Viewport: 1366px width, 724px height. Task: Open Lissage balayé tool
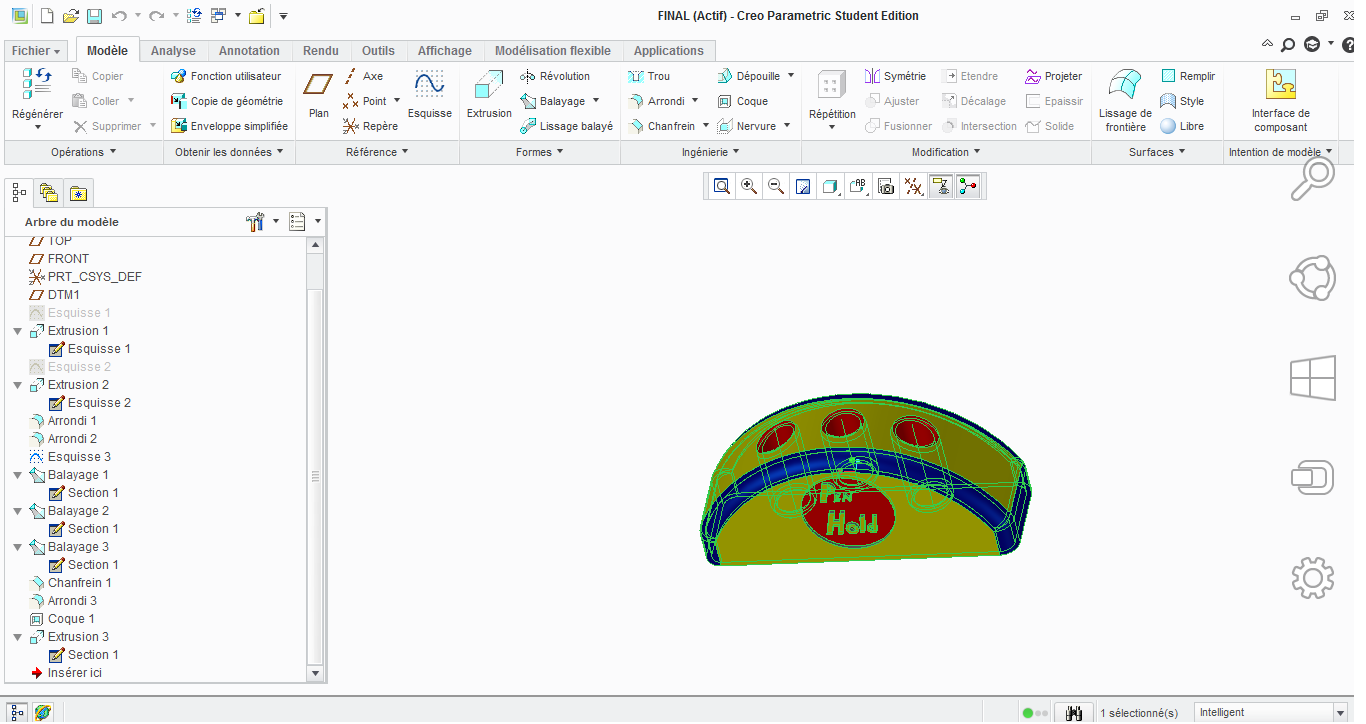click(x=566, y=126)
